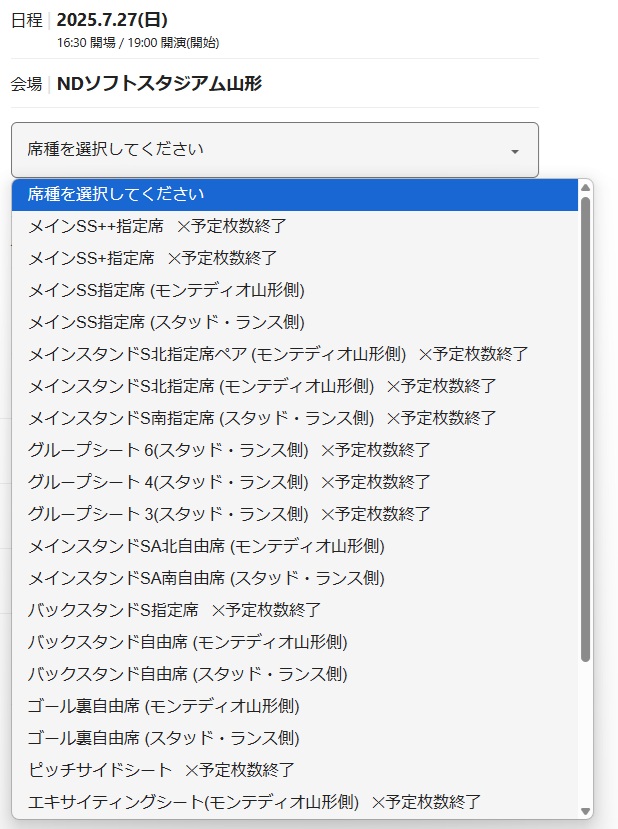Viewport: 618px width, 829px height.
Task: Choose メインスタンドSA南自由席 (スタッド・ランス側)
Action: pos(294,578)
